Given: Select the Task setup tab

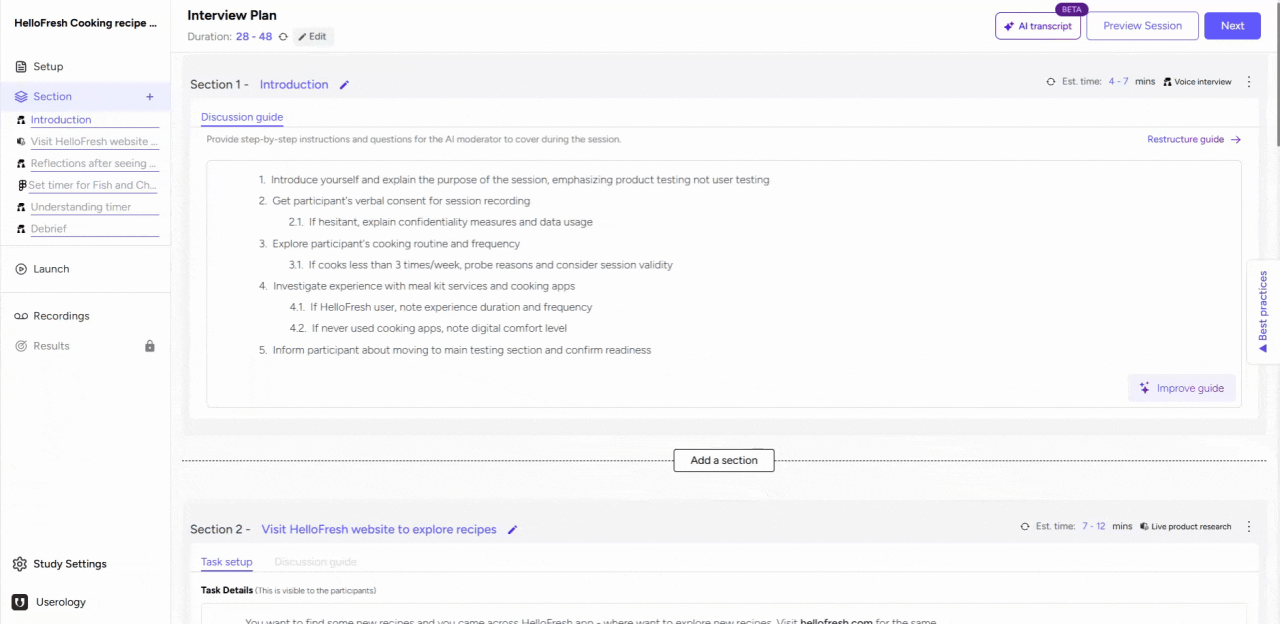Looking at the screenshot, I should pos(226,561).
